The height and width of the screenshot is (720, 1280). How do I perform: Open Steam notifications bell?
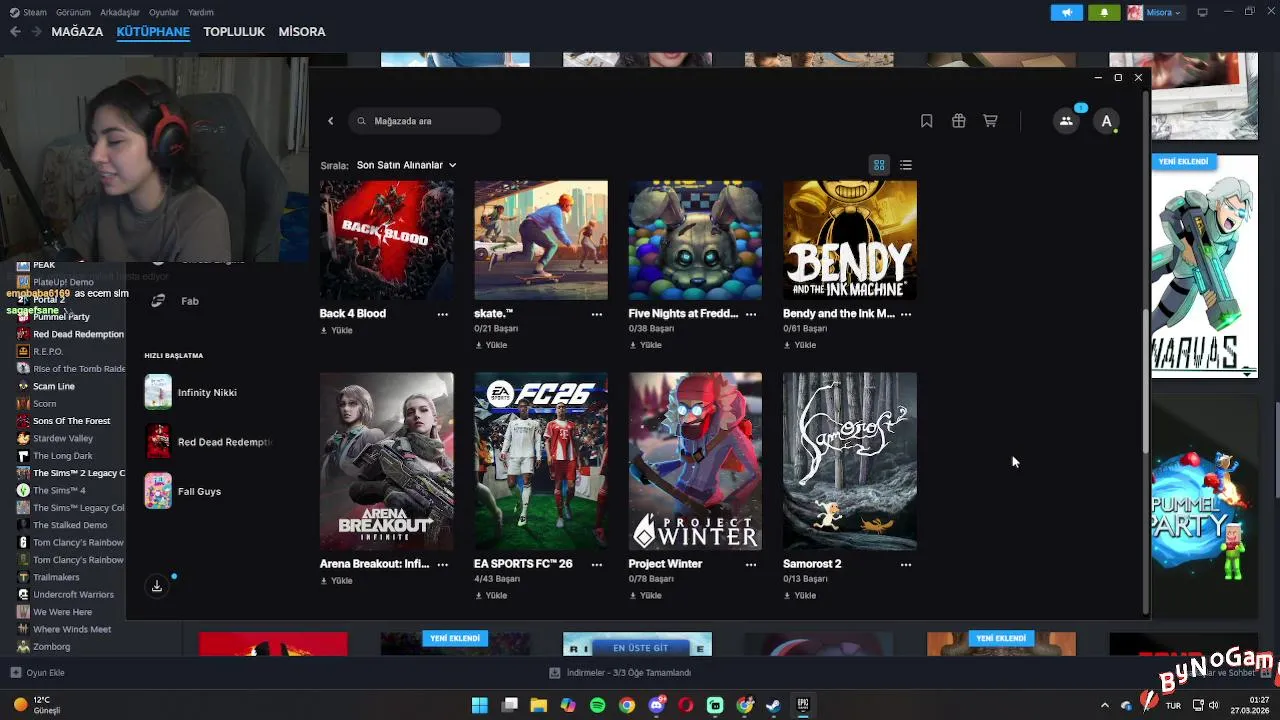(1104, 12)
